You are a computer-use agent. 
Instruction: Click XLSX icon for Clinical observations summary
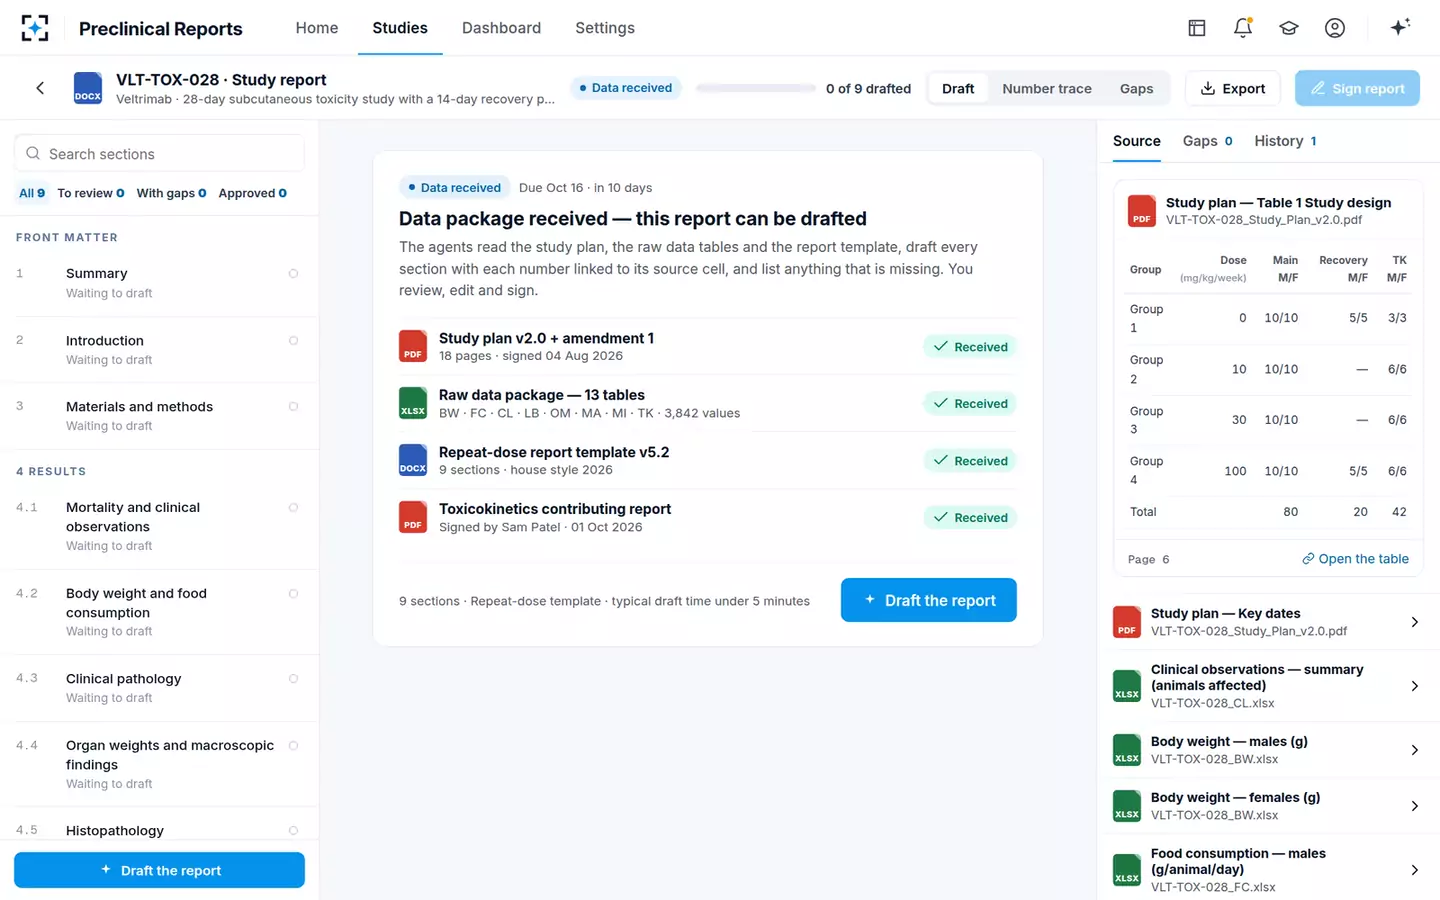1127,686
